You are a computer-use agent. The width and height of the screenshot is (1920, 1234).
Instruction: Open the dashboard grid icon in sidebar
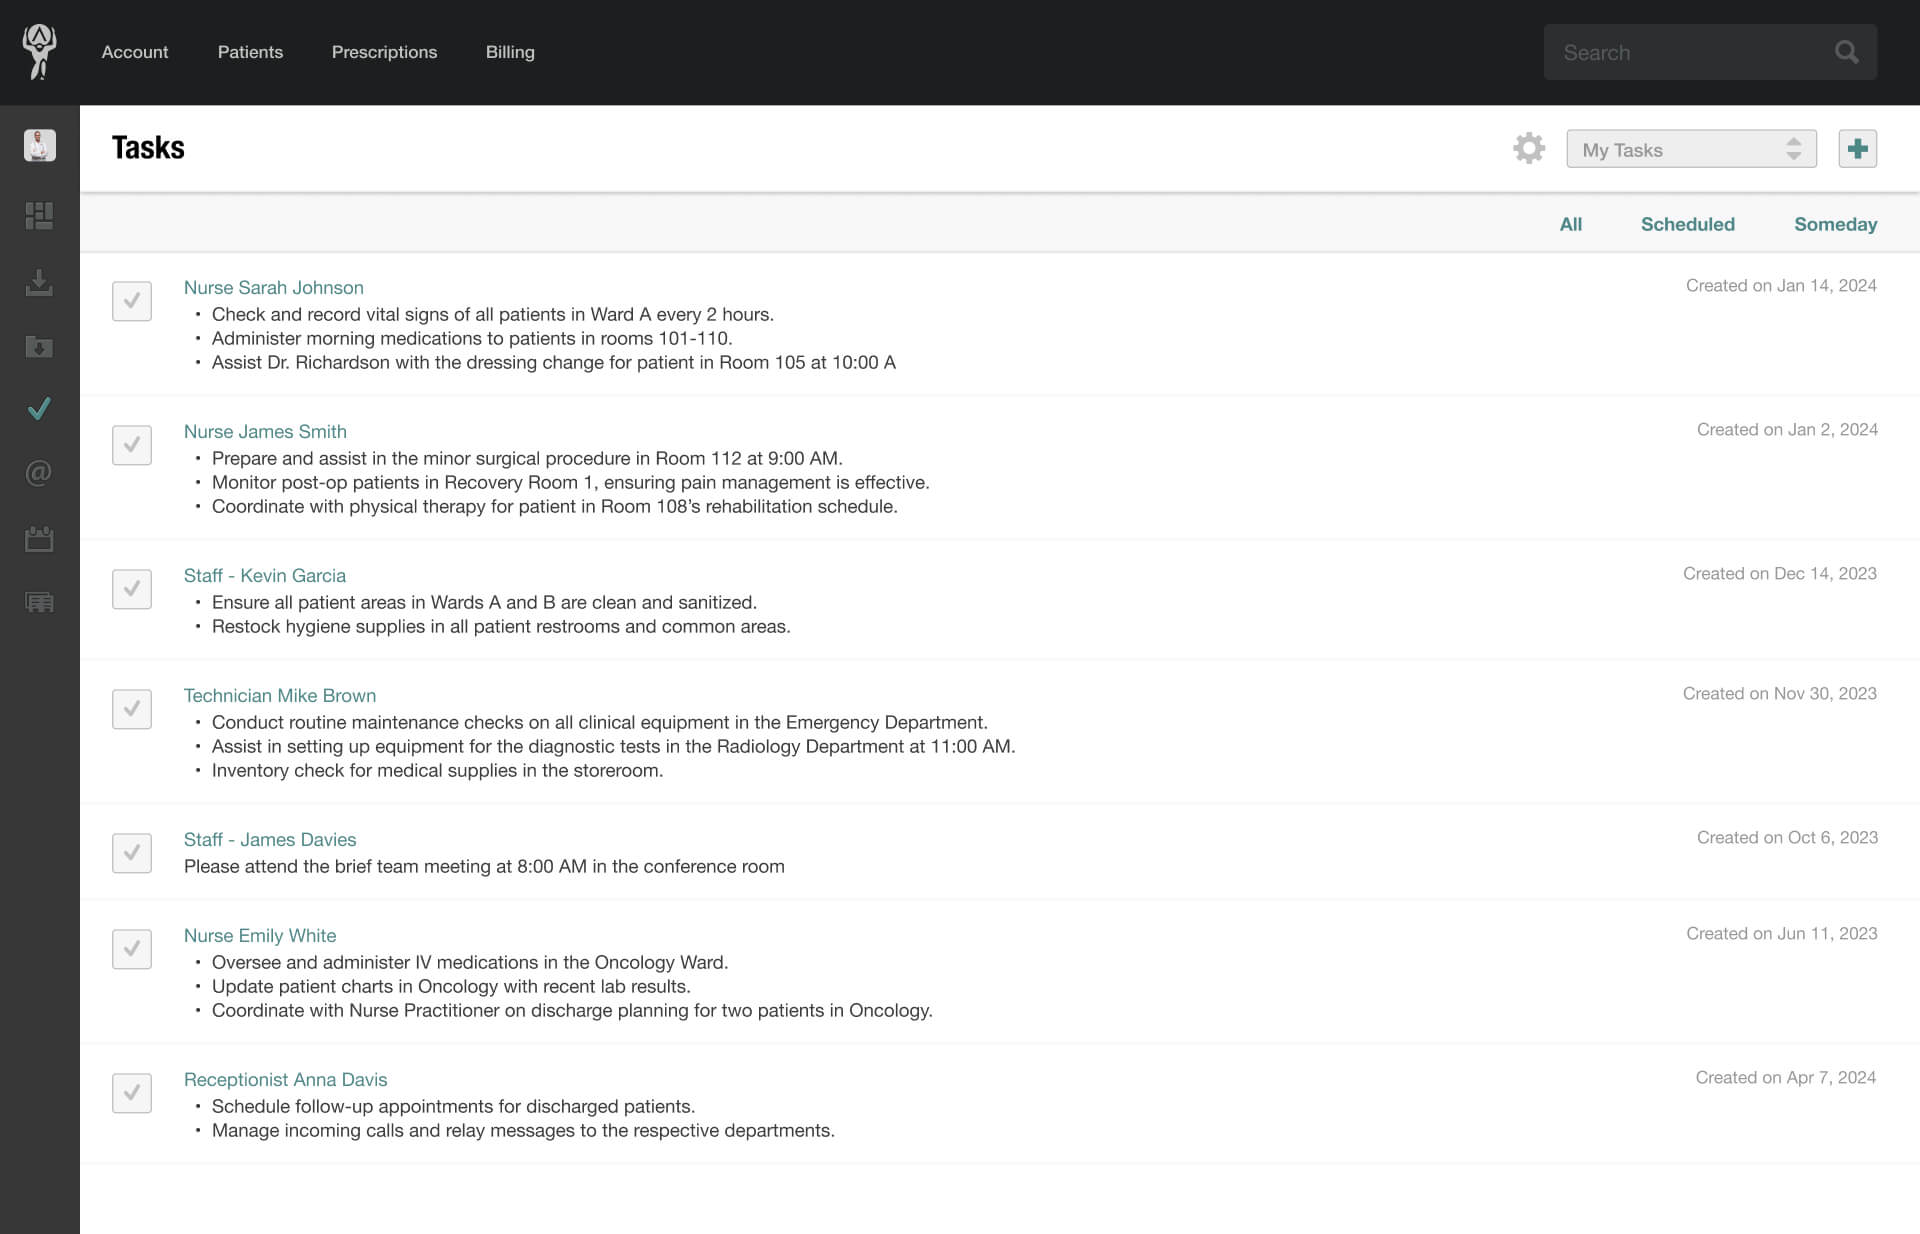pyautogui.click(x=38, y=216)
